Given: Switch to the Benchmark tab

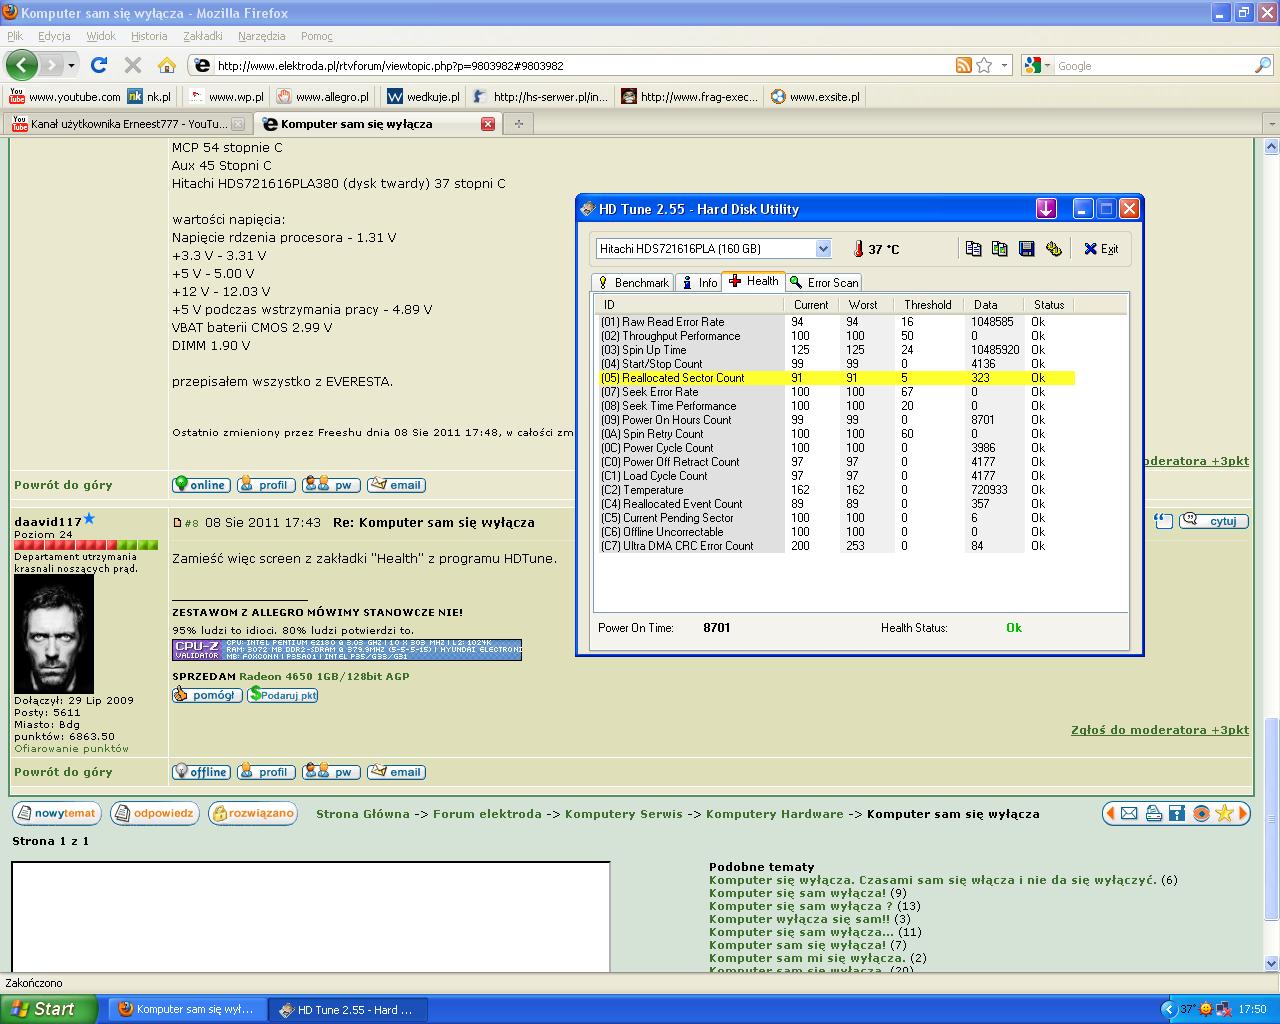Looking at the screenshot, I should tap(633, 283).
